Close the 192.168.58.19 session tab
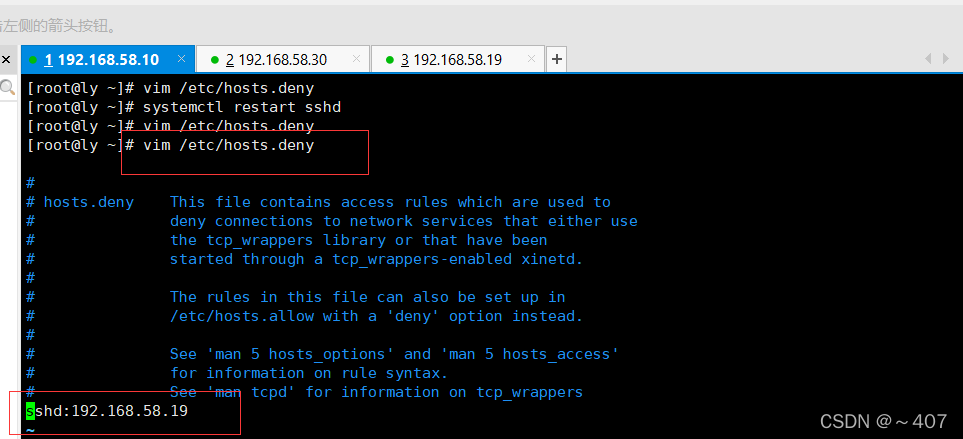Screen dimensions: 963x439 tap(531, 59)
